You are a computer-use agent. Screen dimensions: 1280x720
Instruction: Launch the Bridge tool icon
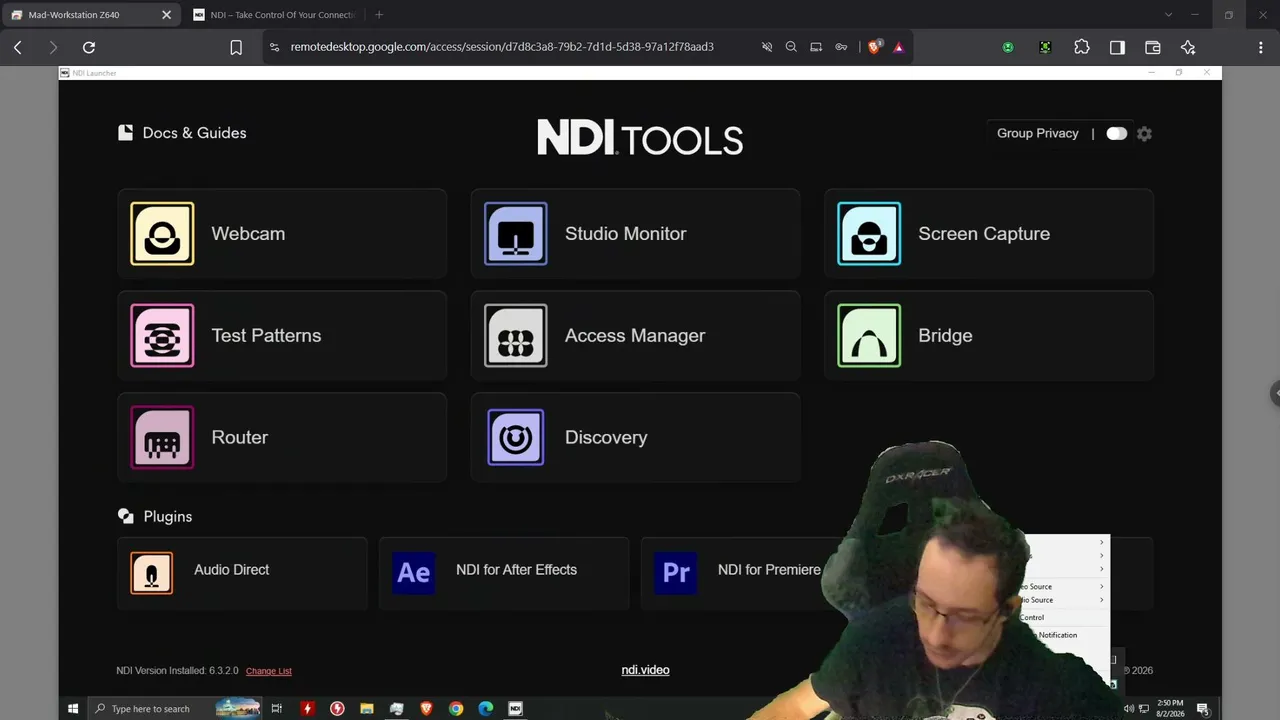click(869, 336)
